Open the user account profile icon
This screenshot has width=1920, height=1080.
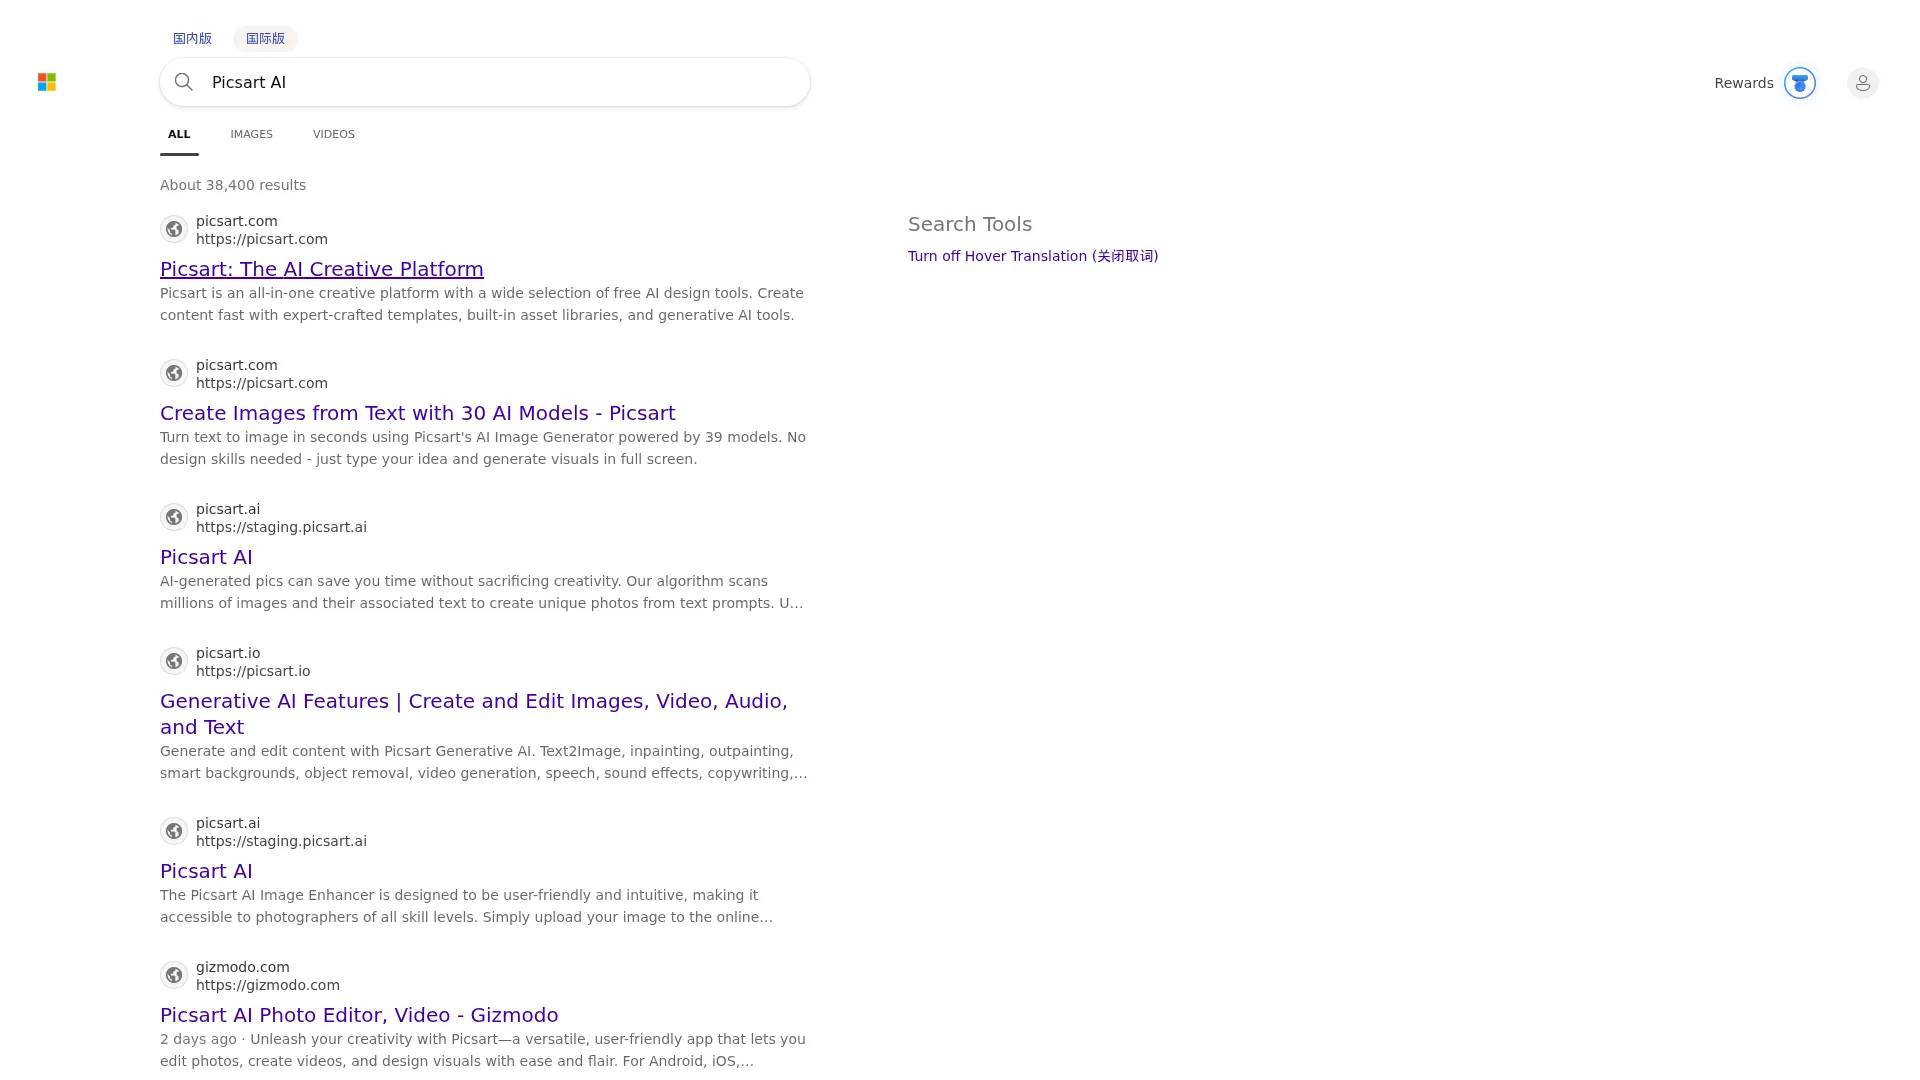1863,83
